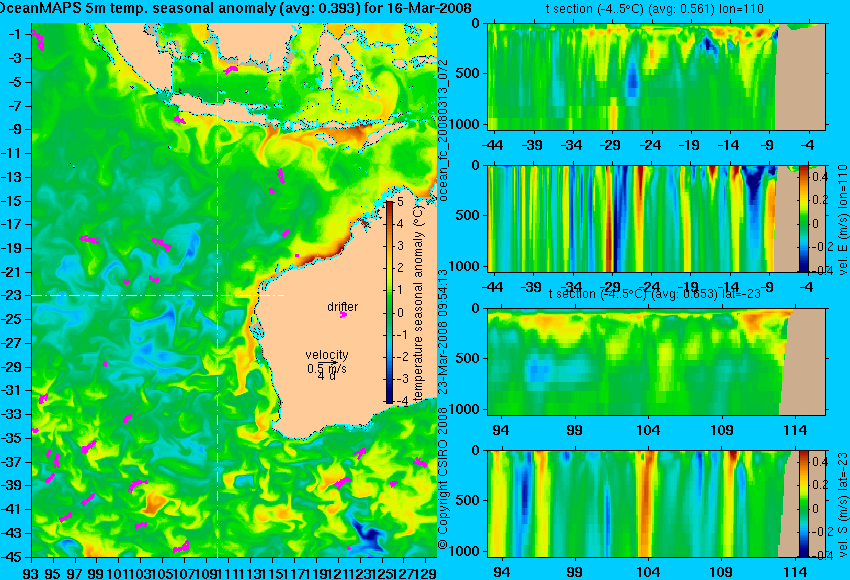Click the vel. S velocity color bar
850x580 pixels.
click(x=803, y=504)
